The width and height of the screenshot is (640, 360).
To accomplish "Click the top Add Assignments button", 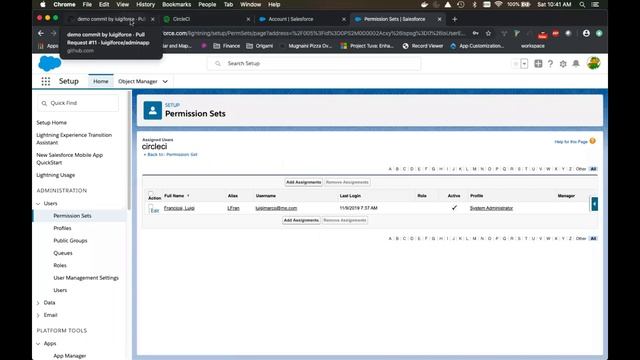I will (x=303, y=182).
